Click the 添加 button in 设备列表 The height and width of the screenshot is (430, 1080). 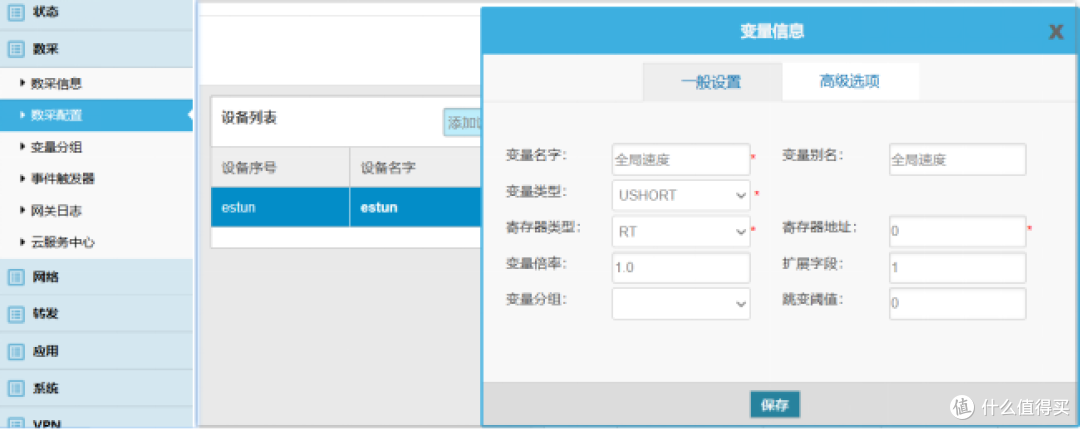click(x=462, y=123)
